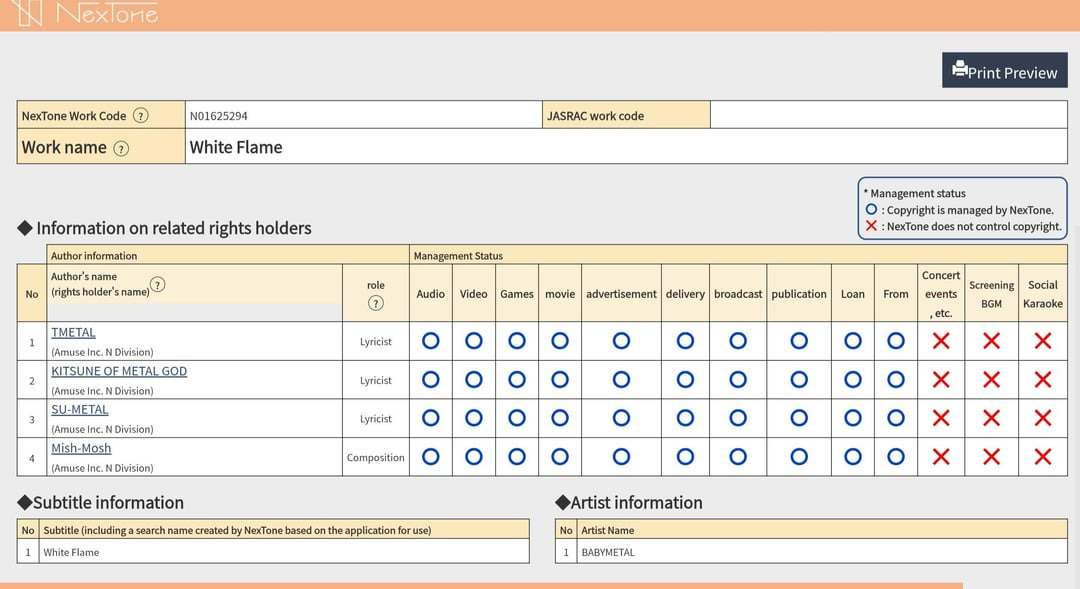Click TMETAL's Social Karaoke red X

[x=1042, y=341]
